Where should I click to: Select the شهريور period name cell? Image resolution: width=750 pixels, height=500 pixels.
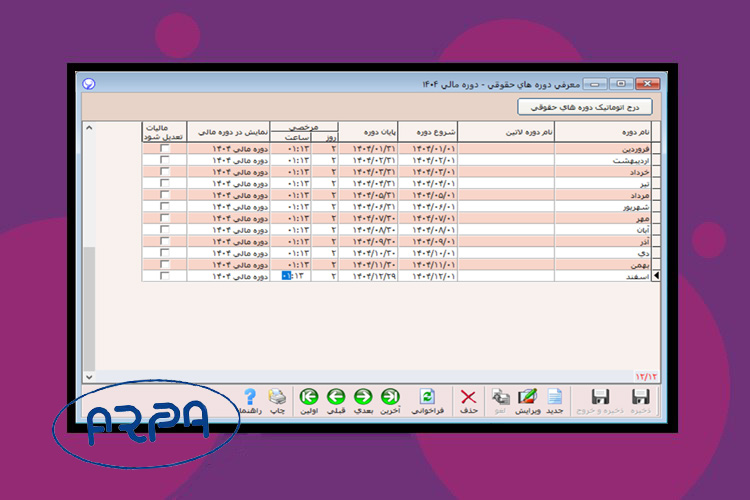(603, 206)
